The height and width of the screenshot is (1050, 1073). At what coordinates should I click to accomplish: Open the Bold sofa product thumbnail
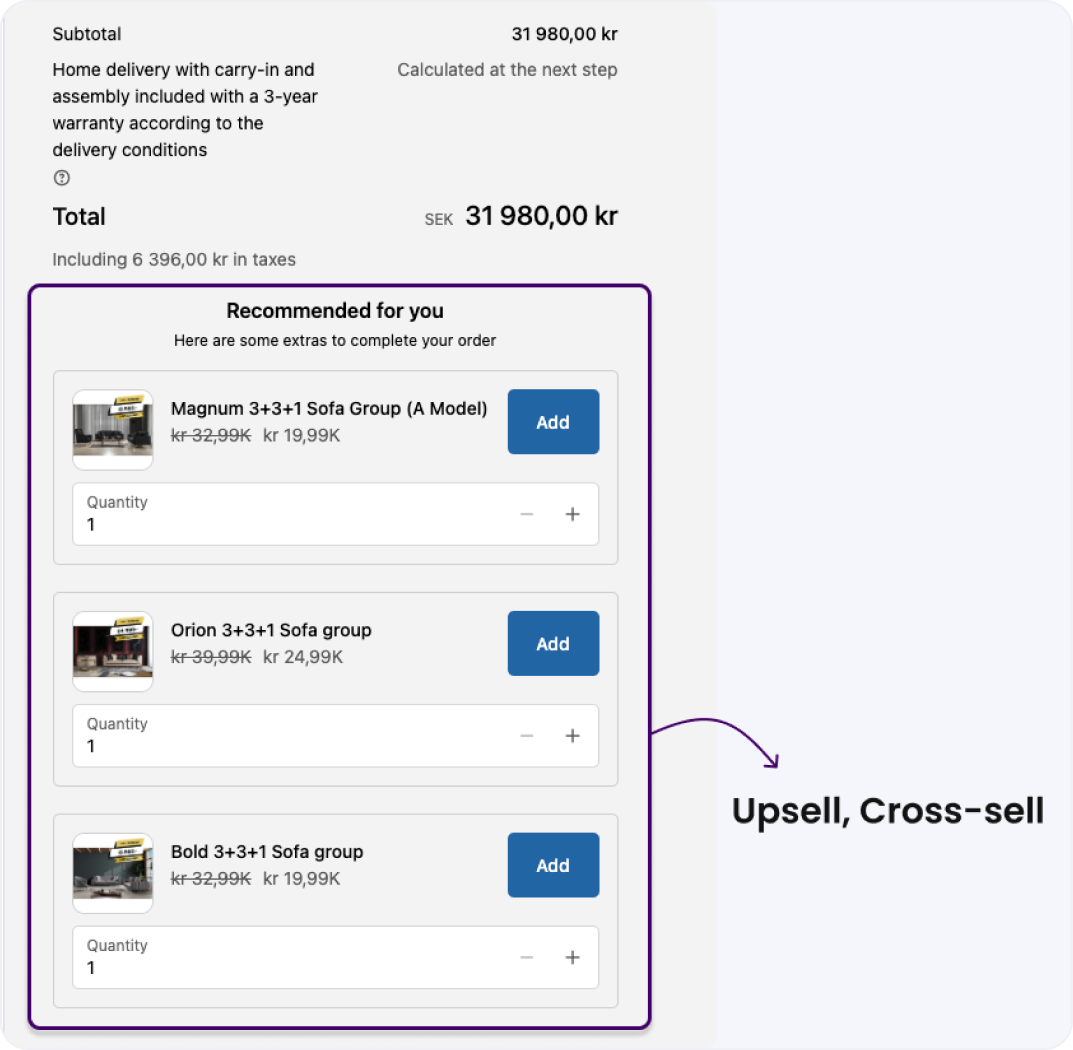point(113,873)
